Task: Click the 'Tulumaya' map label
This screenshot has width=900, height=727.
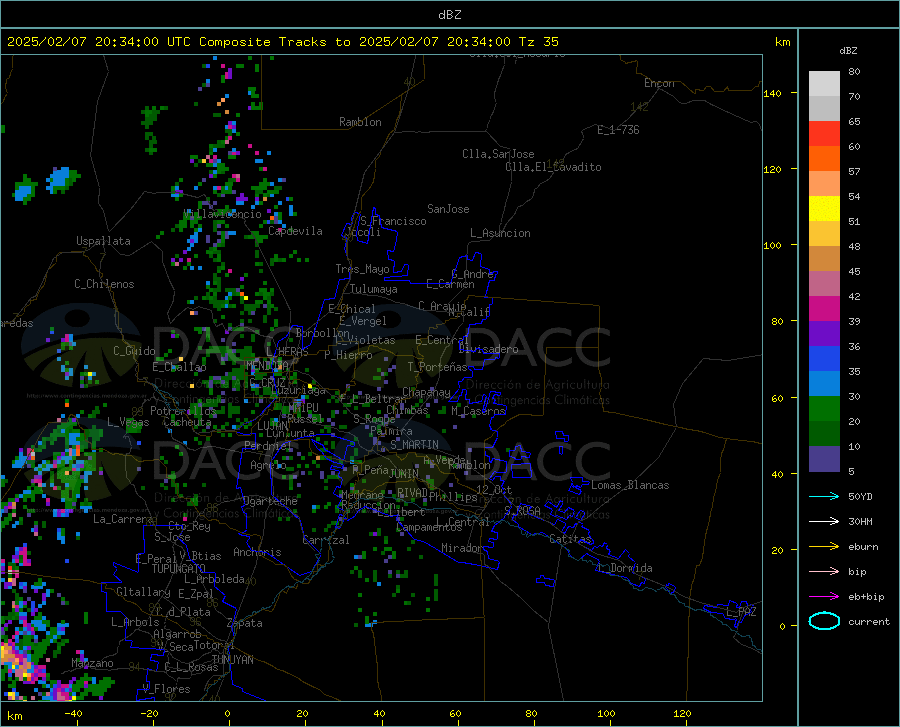Action: [374, 289]
